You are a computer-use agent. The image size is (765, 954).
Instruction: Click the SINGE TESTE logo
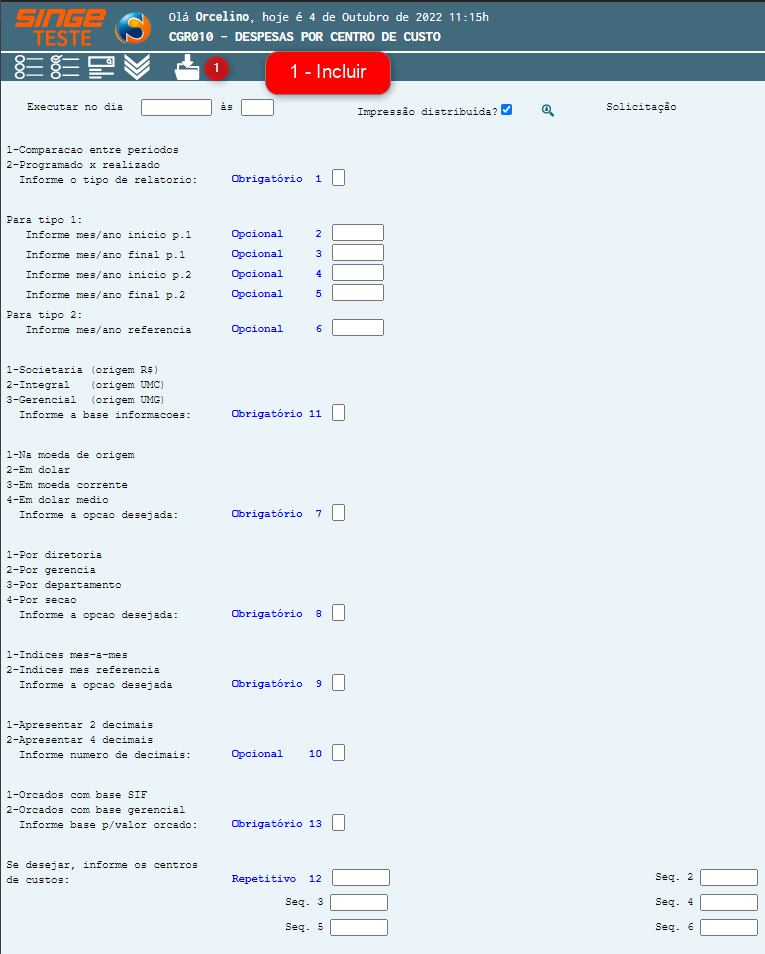(x=60, y=27)
